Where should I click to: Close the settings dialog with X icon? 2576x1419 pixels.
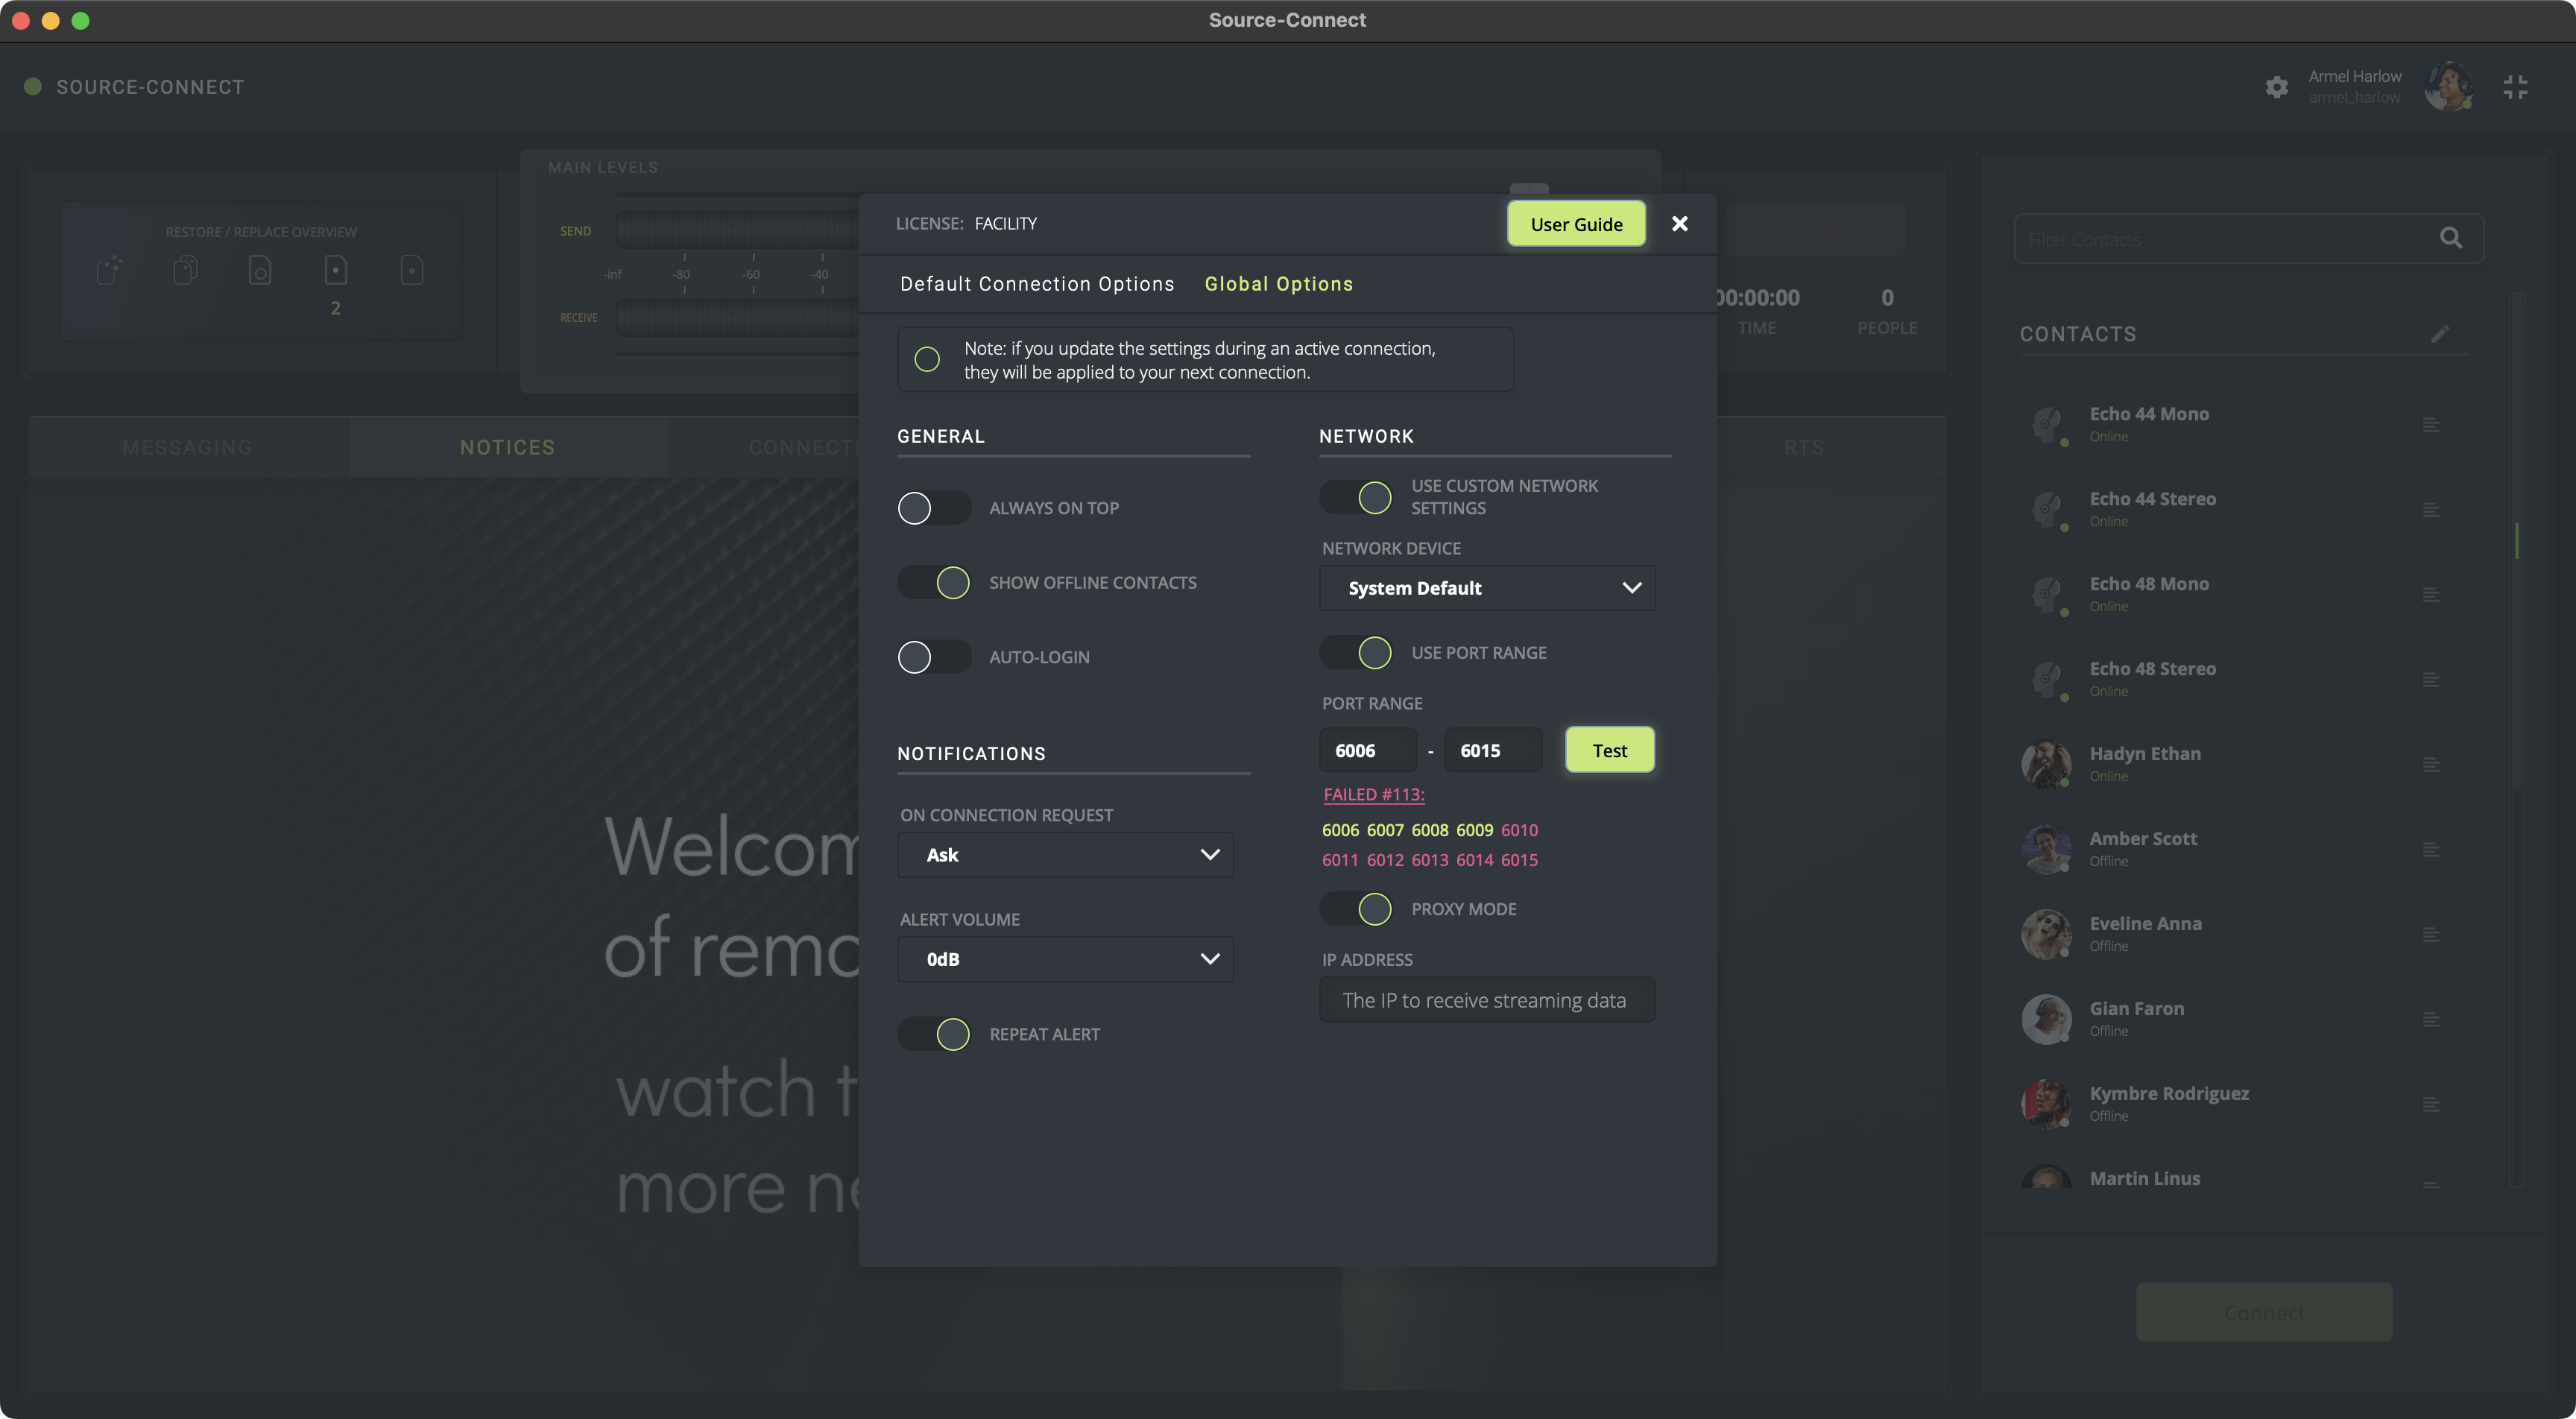tap(1680, 224)
